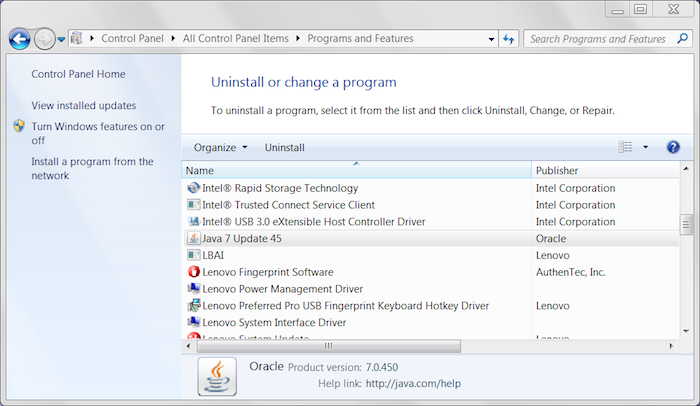Open Install a program from the network
This screenshot has height=406, width=700.
[x=92, y=168]
